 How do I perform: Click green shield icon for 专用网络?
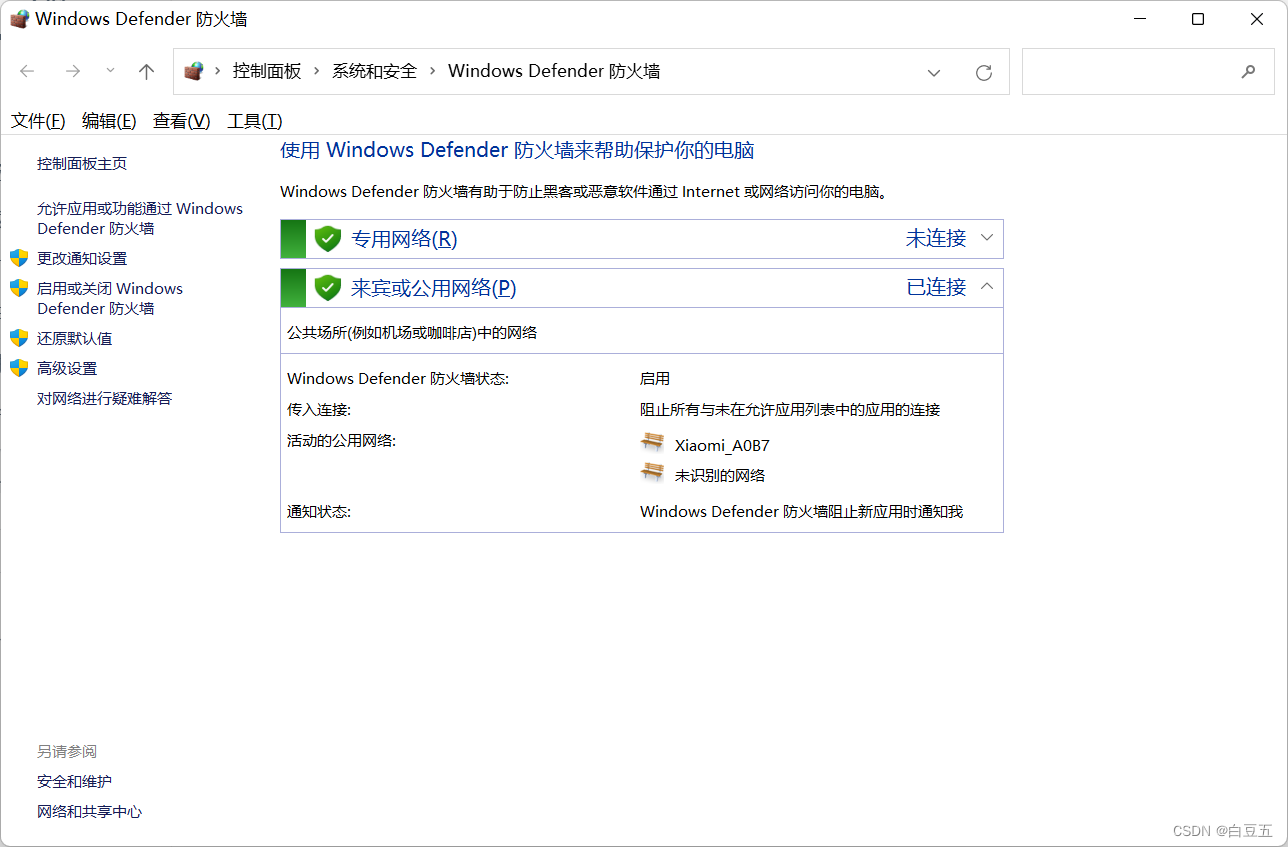point(328,239)
